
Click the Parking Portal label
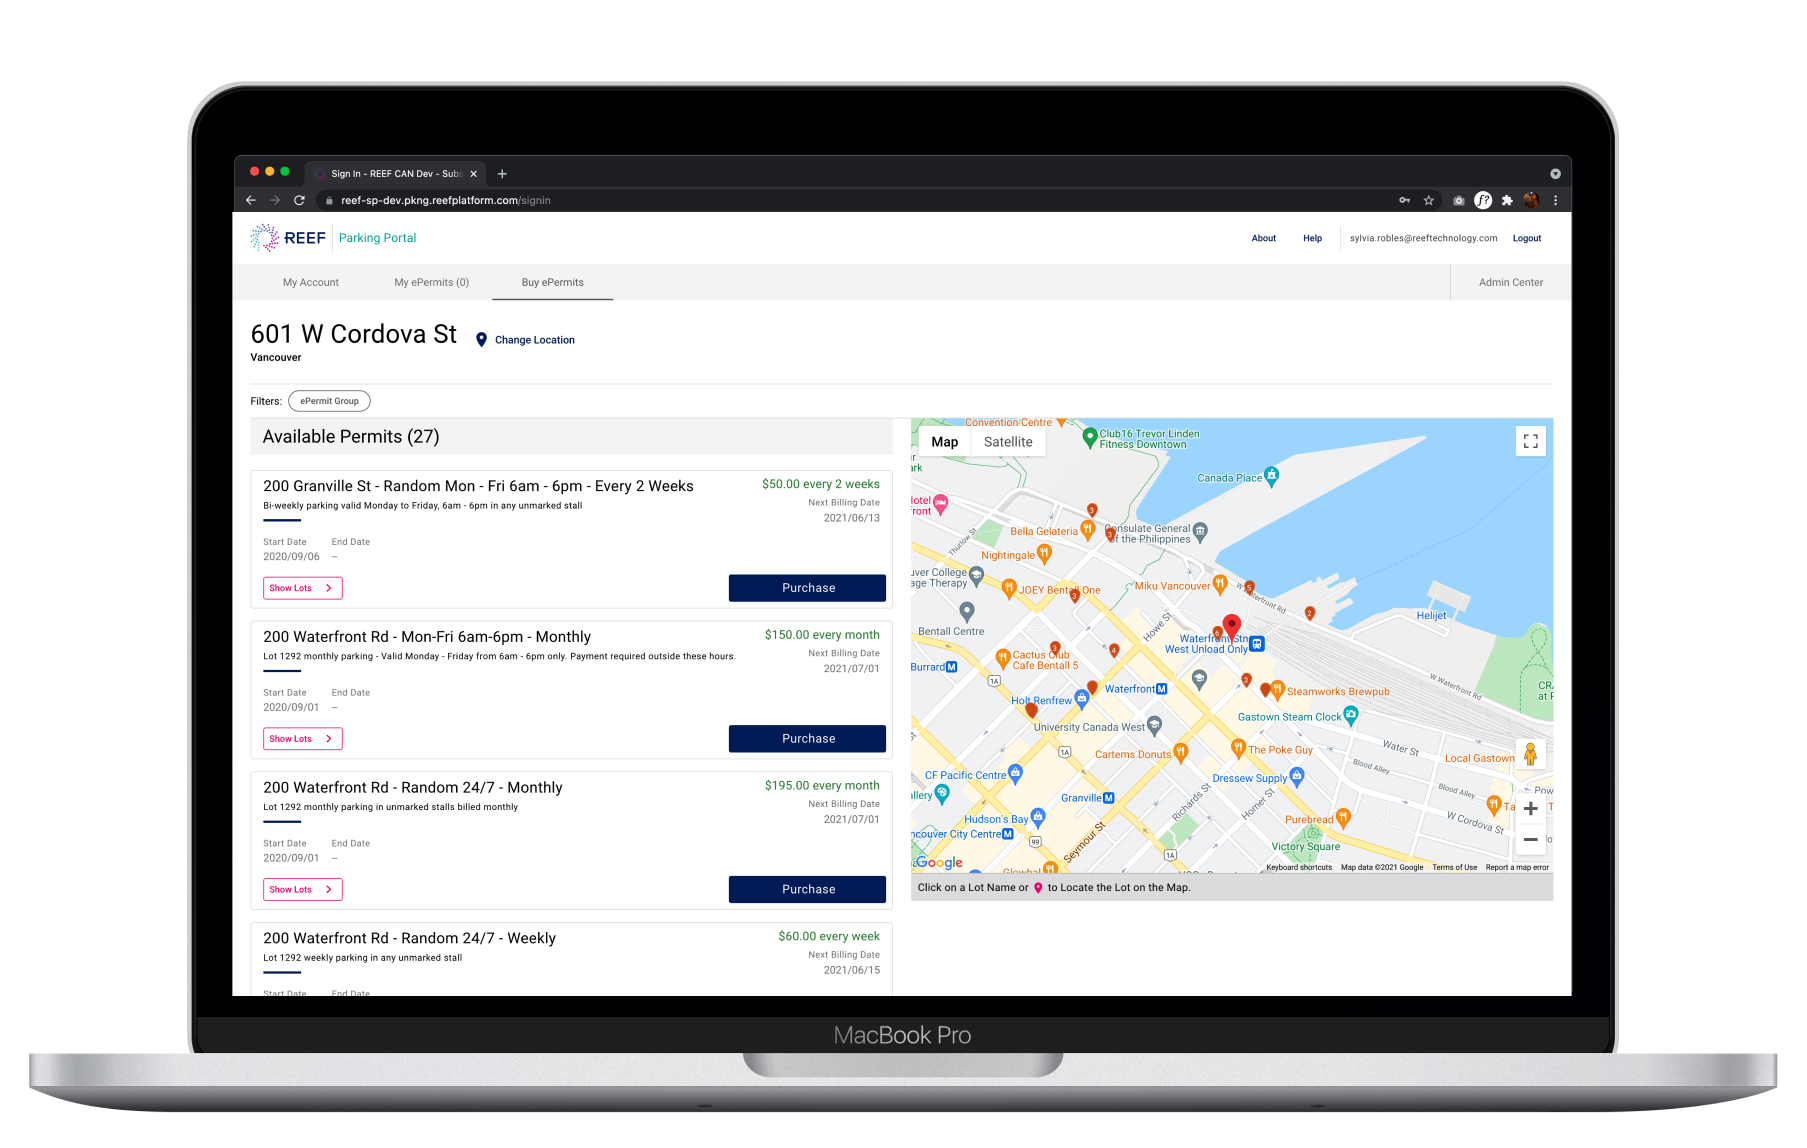(377, 238)
